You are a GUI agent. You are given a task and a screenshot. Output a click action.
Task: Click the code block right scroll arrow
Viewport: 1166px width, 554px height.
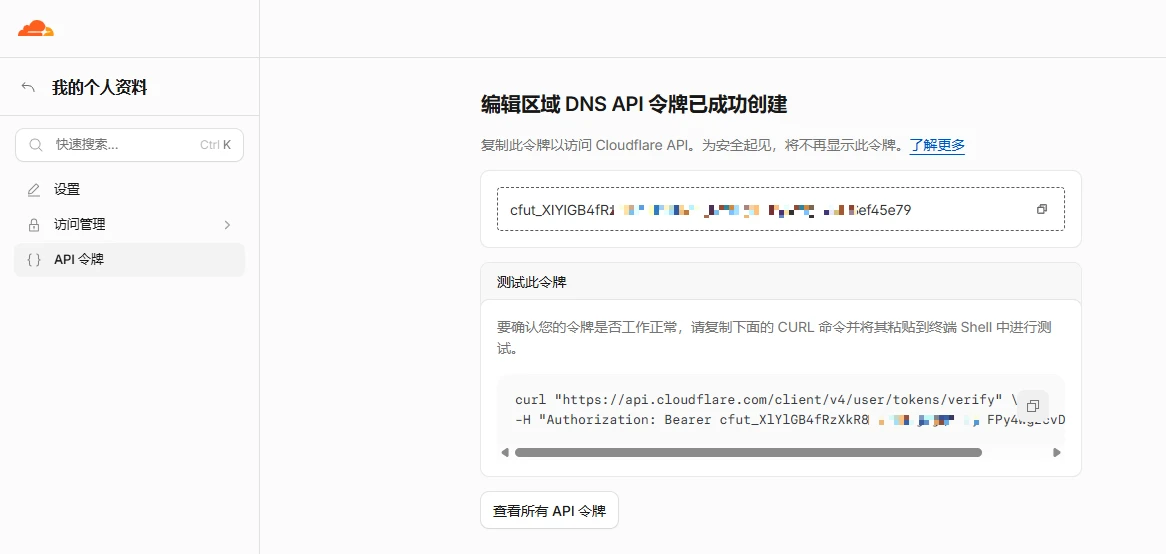(1057, 452)
